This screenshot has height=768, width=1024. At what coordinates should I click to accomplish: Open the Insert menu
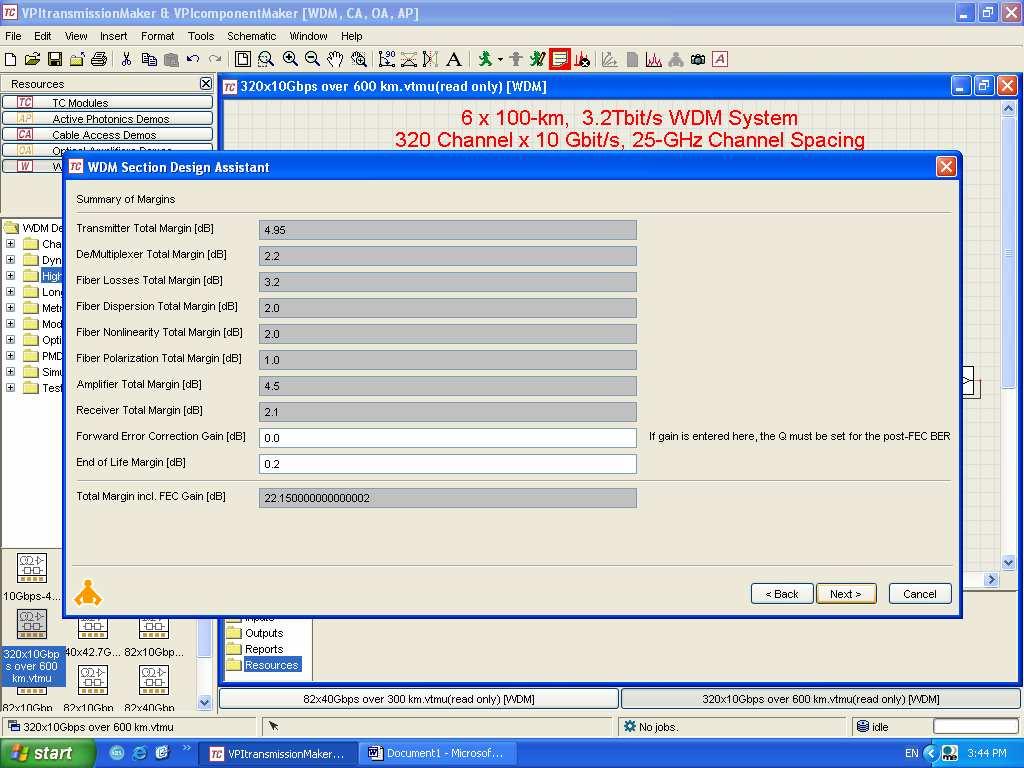(114, 36)
